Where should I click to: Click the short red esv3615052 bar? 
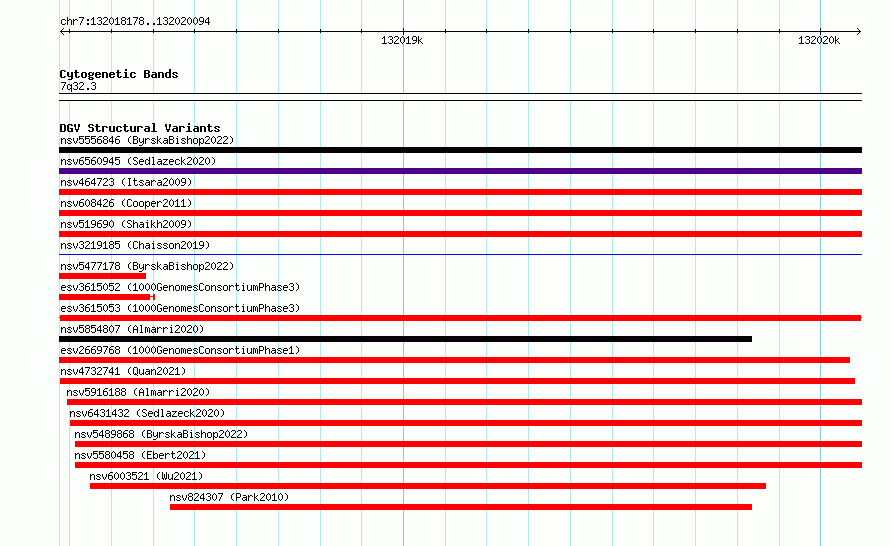[107, 297]
